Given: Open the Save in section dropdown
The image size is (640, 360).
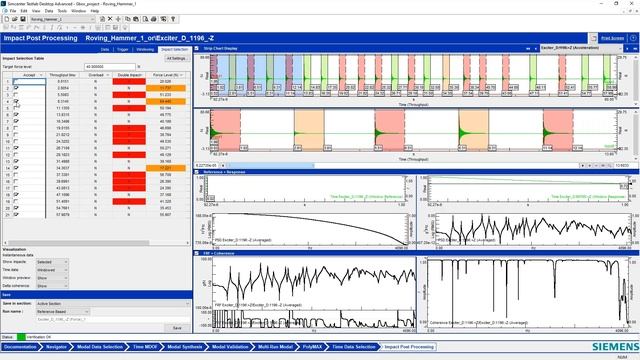Looking at the screenshot, I should point(113,304).
